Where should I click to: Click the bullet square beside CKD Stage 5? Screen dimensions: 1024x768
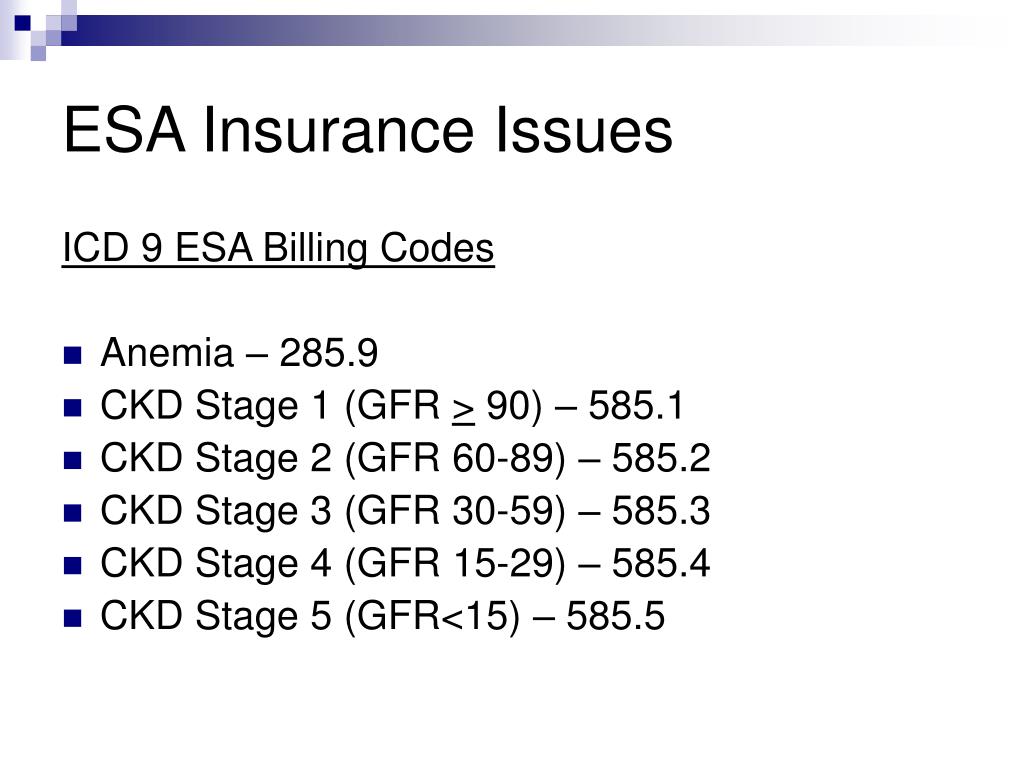[x=72, y=618]
